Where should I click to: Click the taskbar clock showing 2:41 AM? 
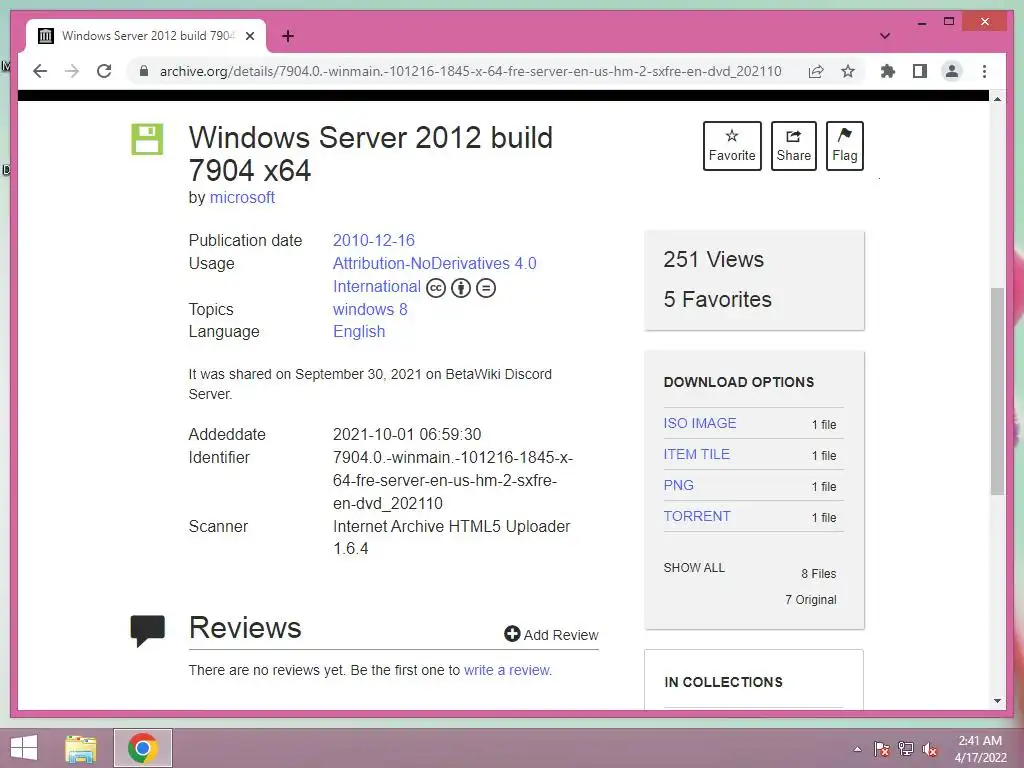point(980,749)
